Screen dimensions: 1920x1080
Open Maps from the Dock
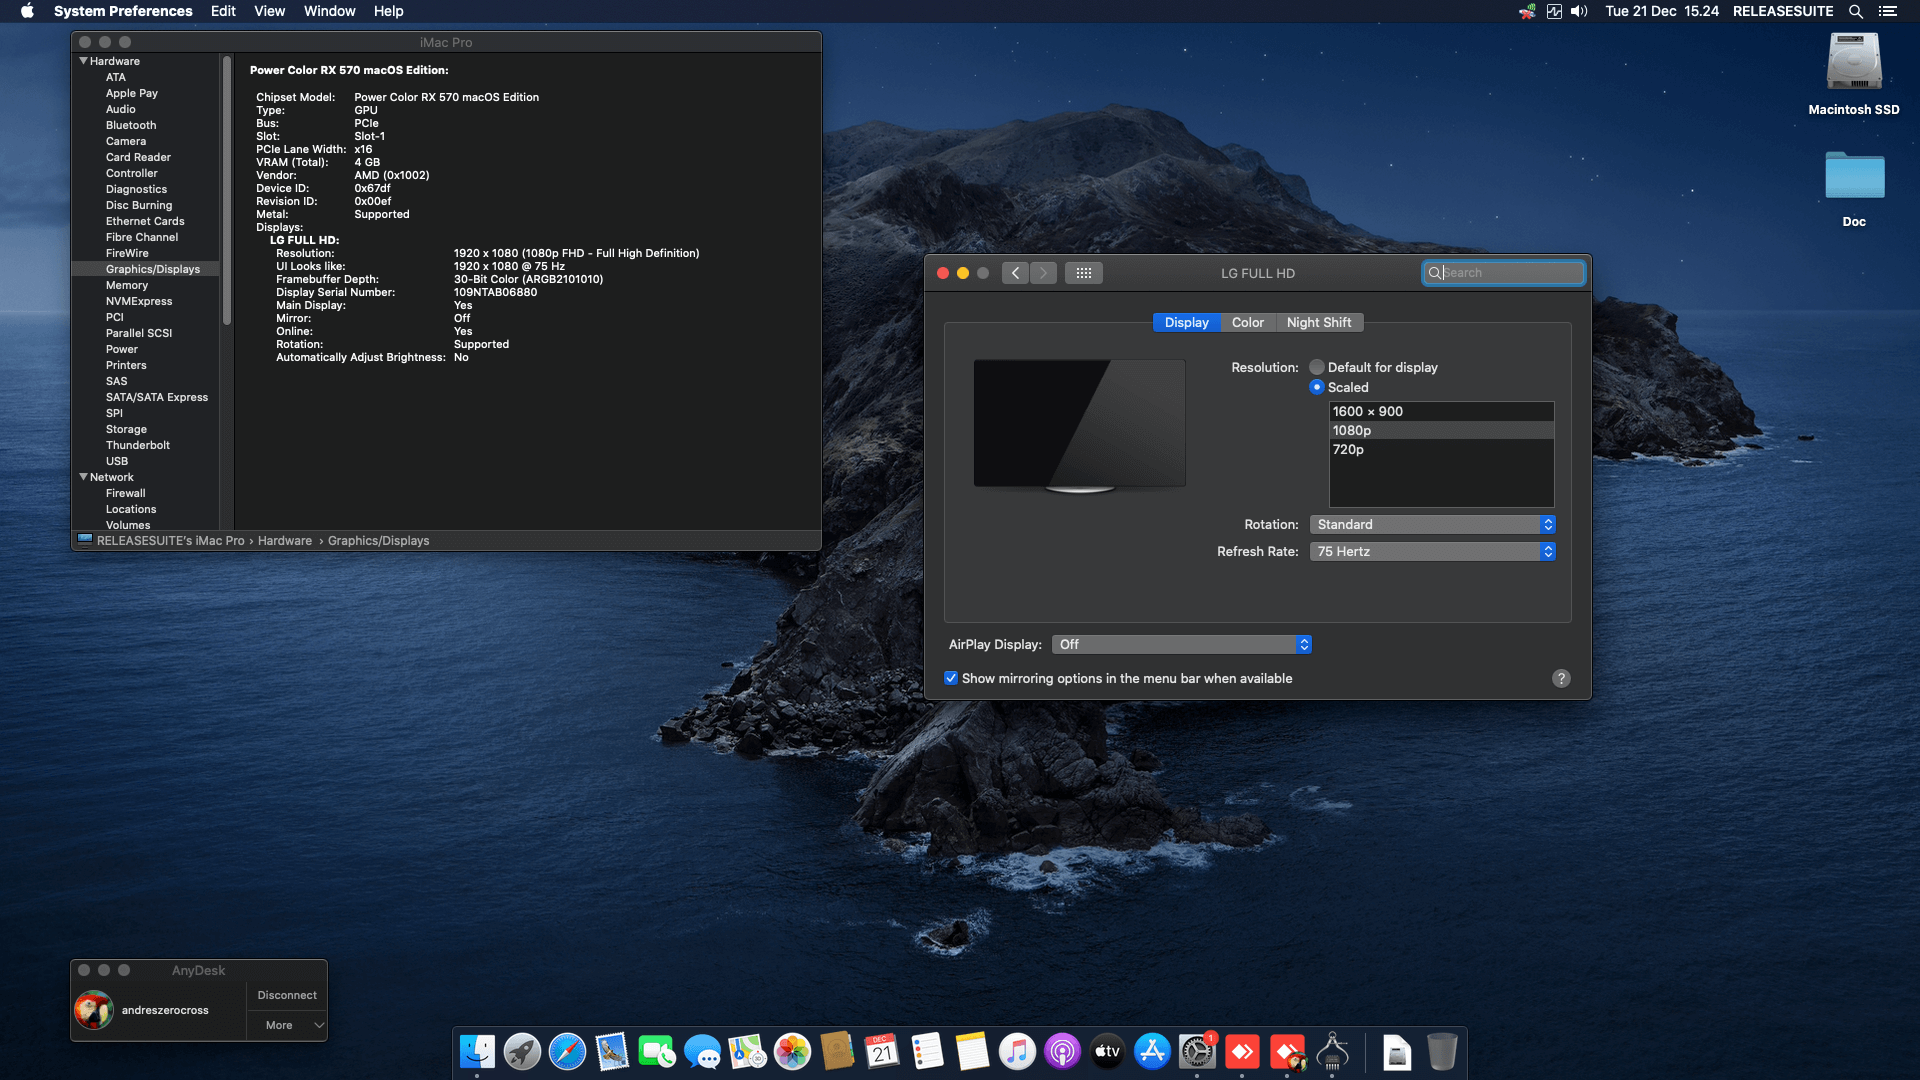[747, 1052]
